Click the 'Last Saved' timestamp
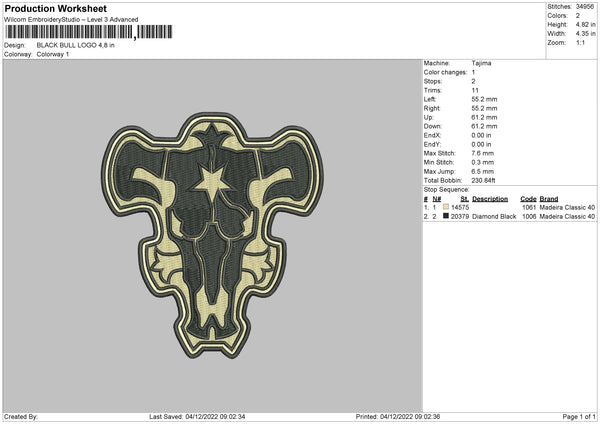The image size is (600, 424). pos(197,416)
